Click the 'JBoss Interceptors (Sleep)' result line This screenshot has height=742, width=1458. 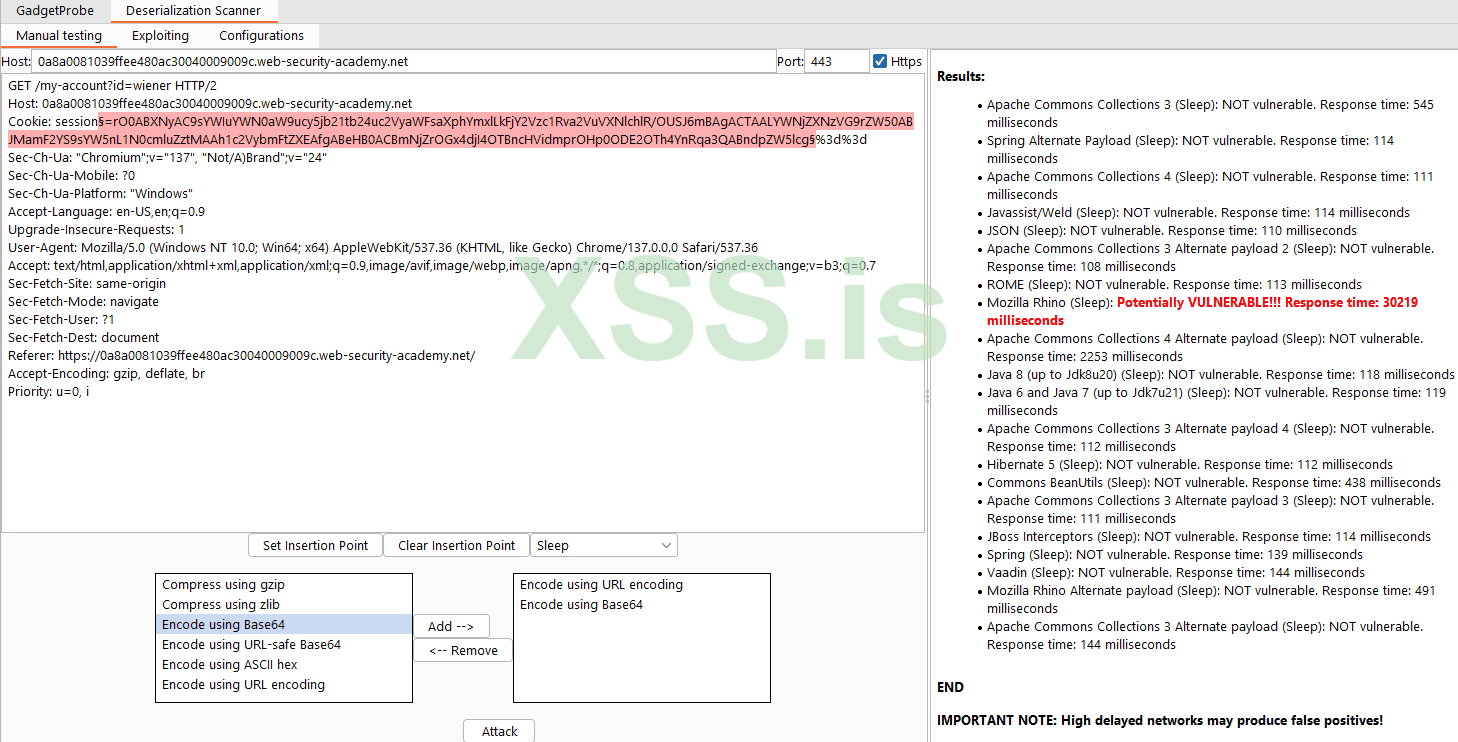tap(1209, 536)
